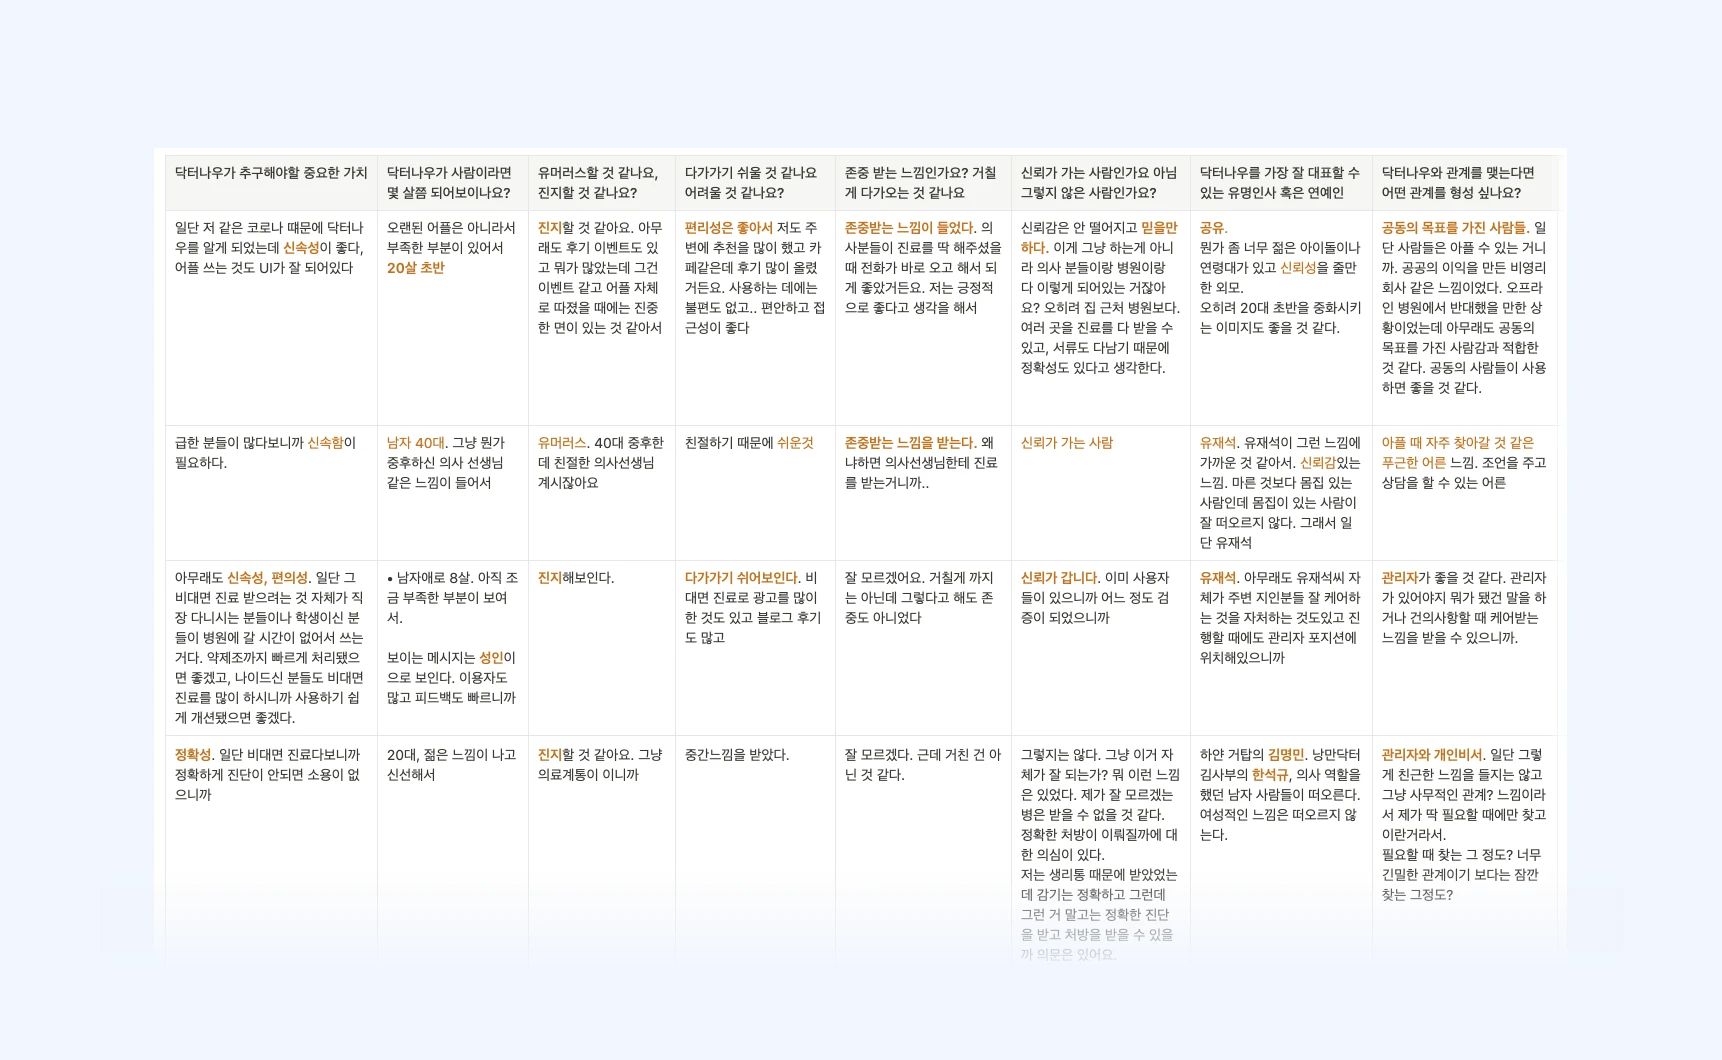Select the cell starting '그렇지는 않다. 그냥 이거 자체가'
Screen dimensions: 1722x1060
(1100, 850)
